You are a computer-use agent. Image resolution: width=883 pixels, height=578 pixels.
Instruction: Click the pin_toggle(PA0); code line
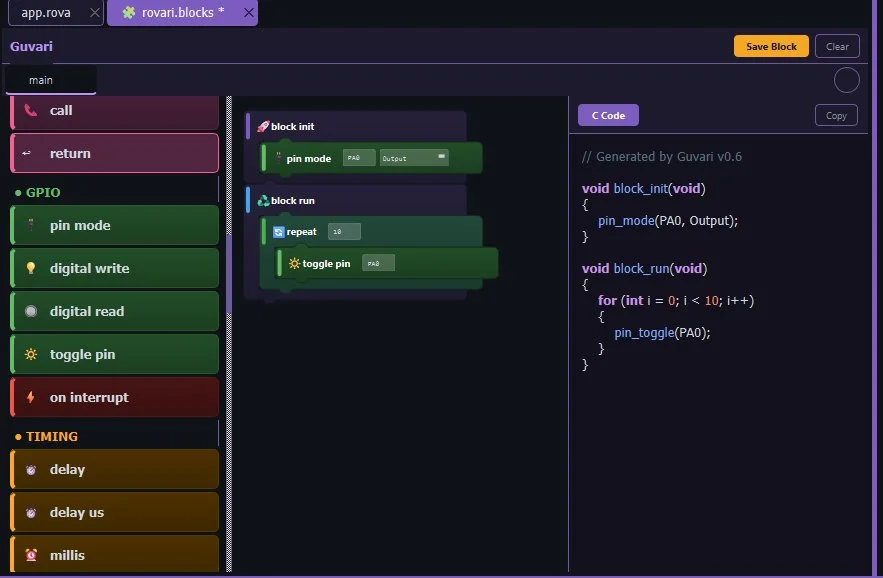pyautogui.click(x=662, y=333)
